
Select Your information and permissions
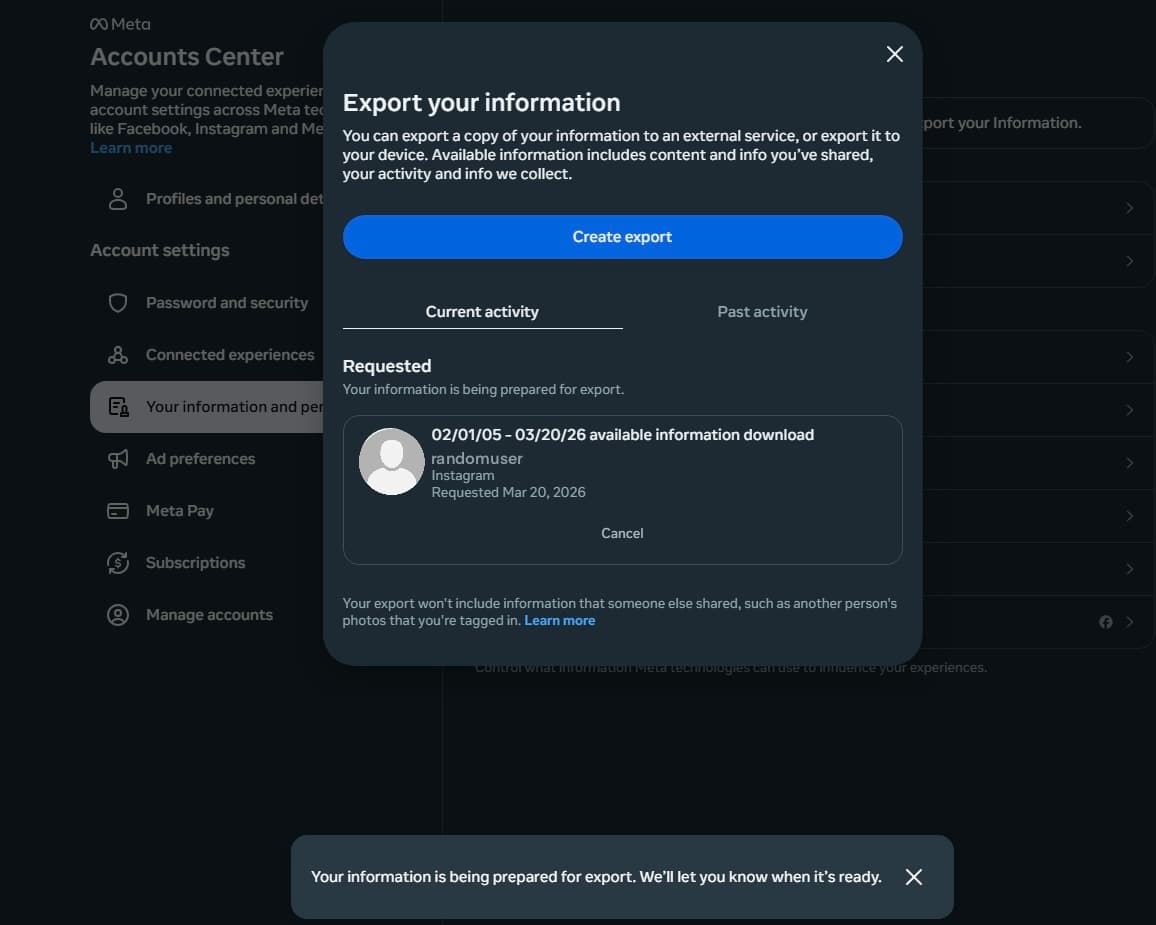207,407
